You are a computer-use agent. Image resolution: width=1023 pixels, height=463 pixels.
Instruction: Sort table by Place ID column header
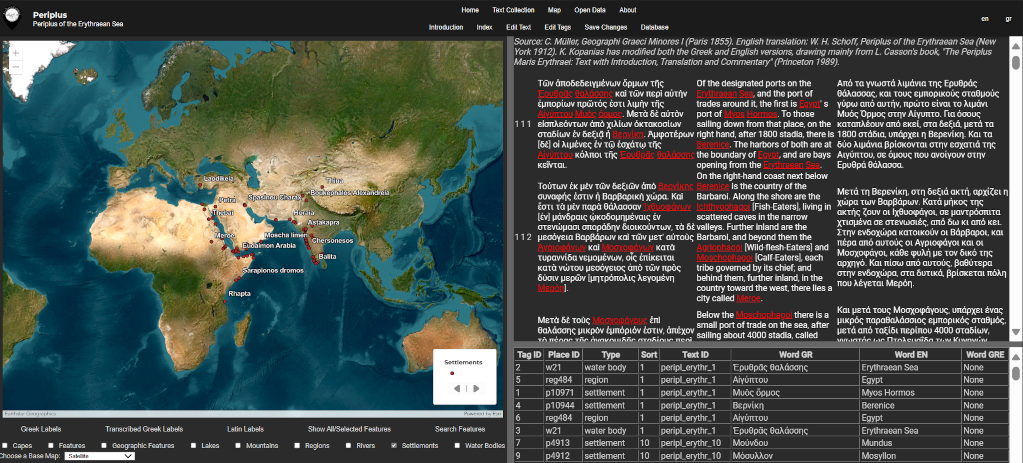[x=562, y=354]
